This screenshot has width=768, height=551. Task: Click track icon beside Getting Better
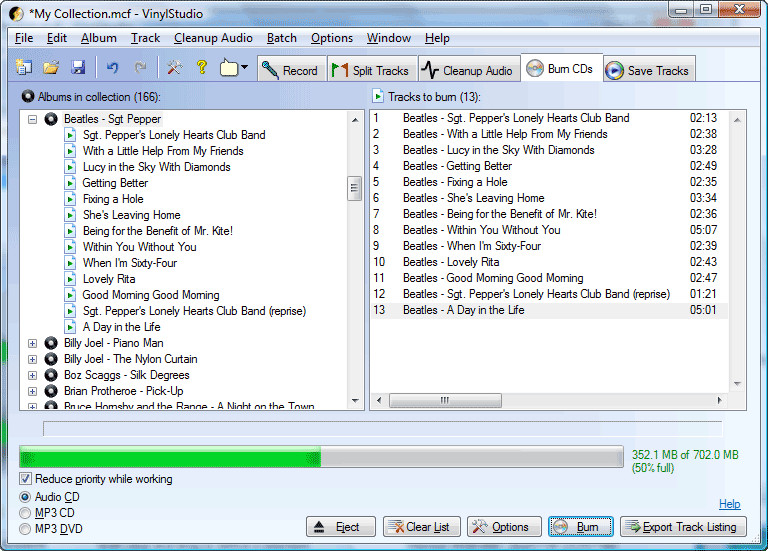click(70, 183)
